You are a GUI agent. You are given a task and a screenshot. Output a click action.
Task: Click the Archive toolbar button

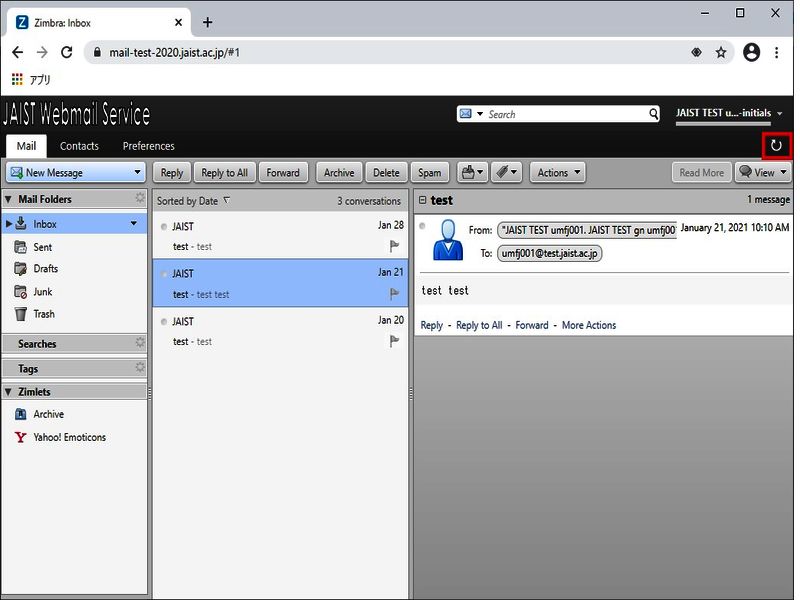click(339, 172)
